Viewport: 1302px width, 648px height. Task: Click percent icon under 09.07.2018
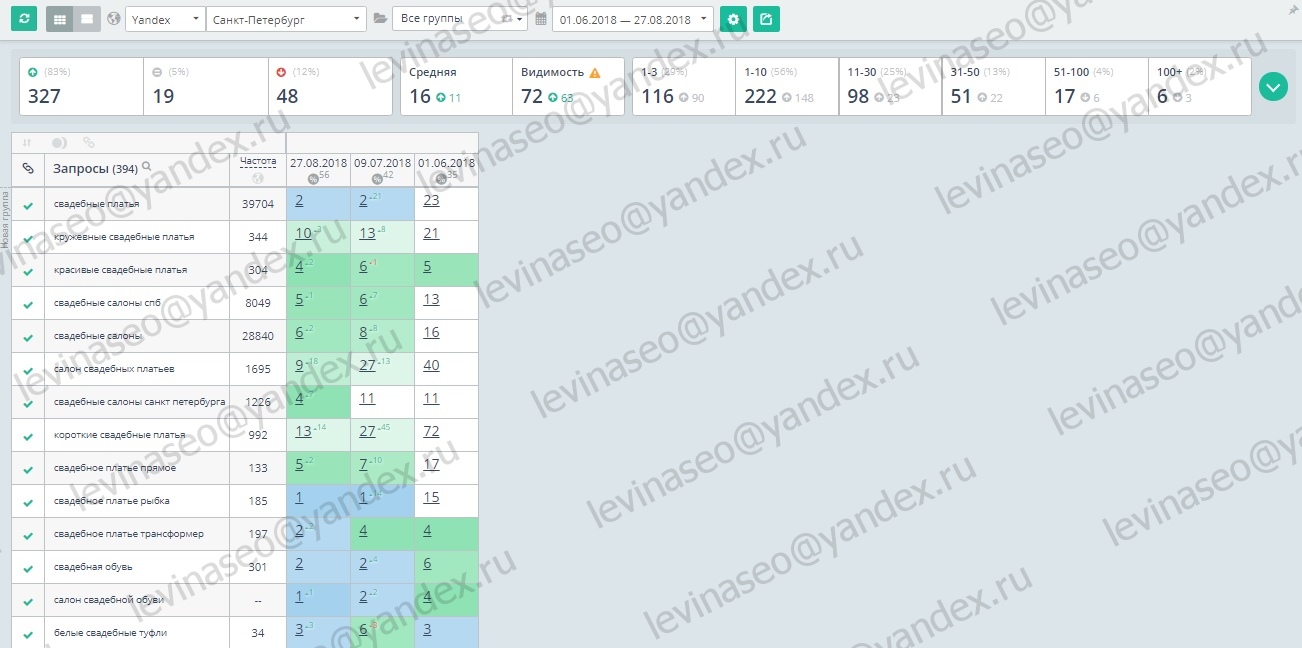pos(377,179)
